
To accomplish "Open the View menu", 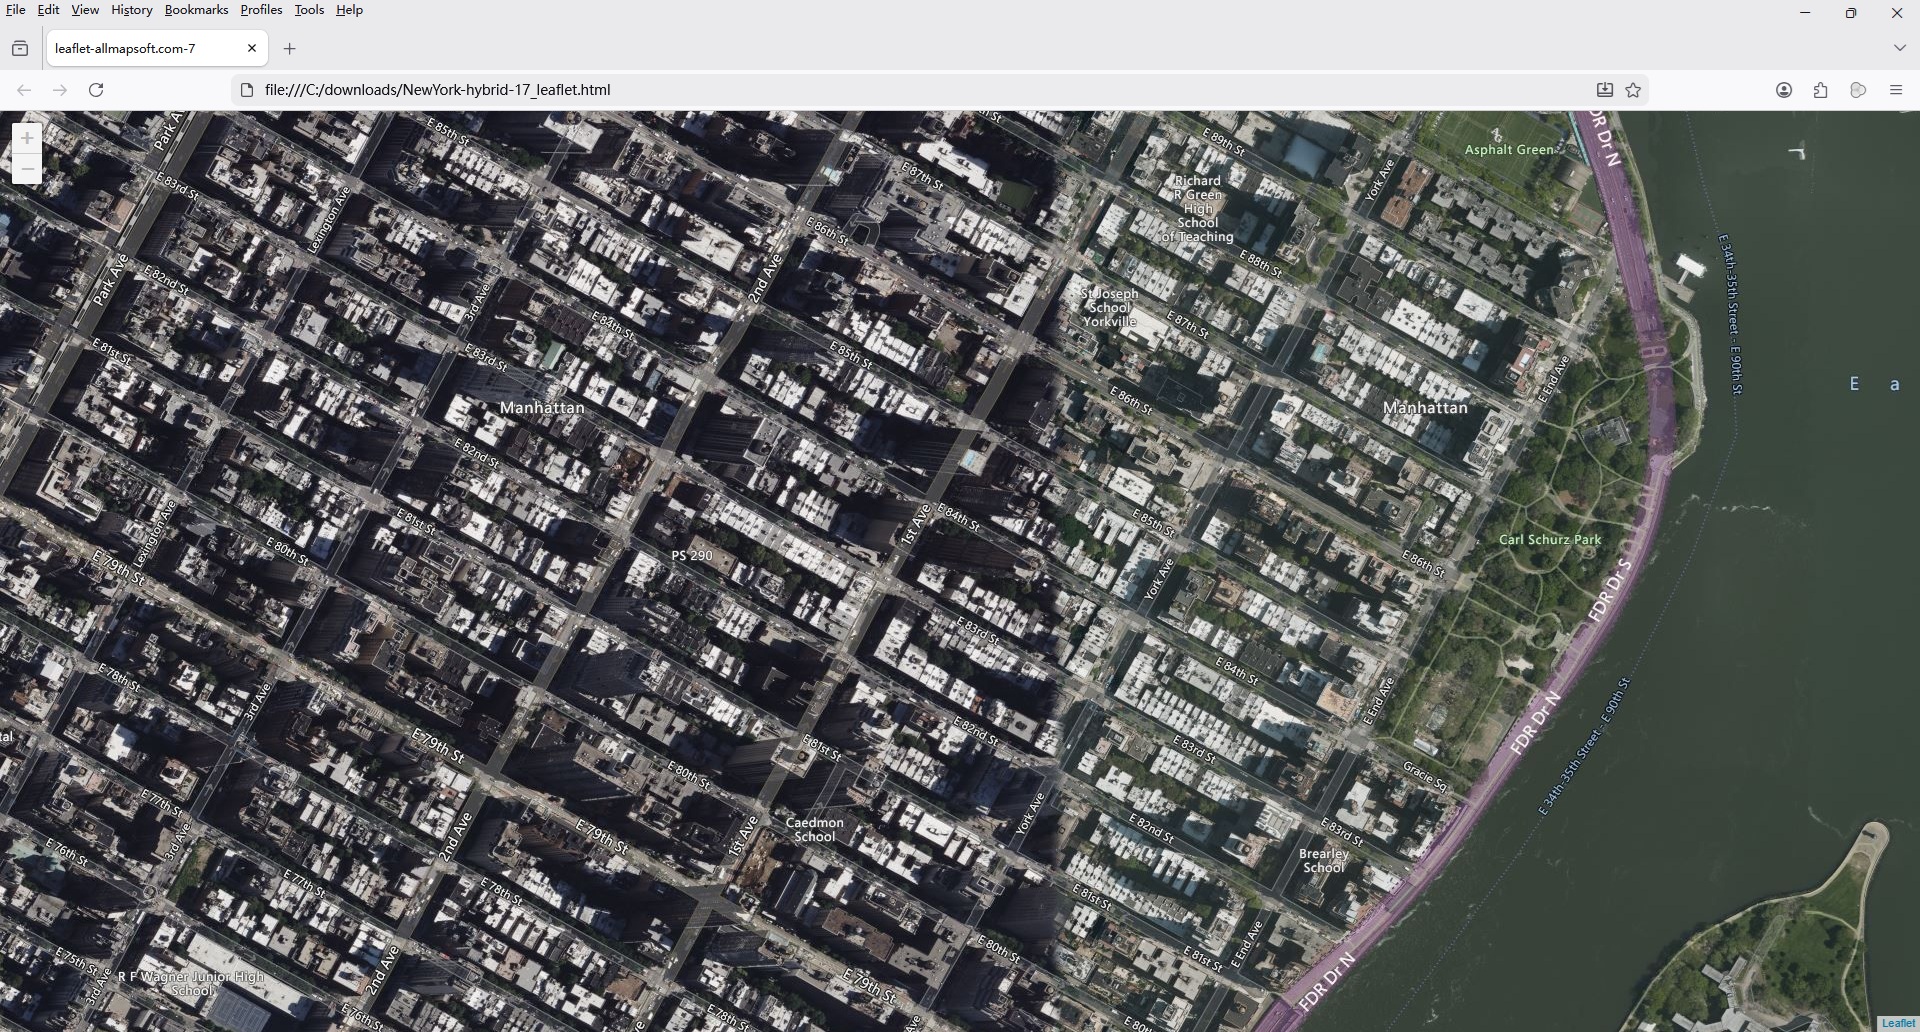I will click(85, 10).
